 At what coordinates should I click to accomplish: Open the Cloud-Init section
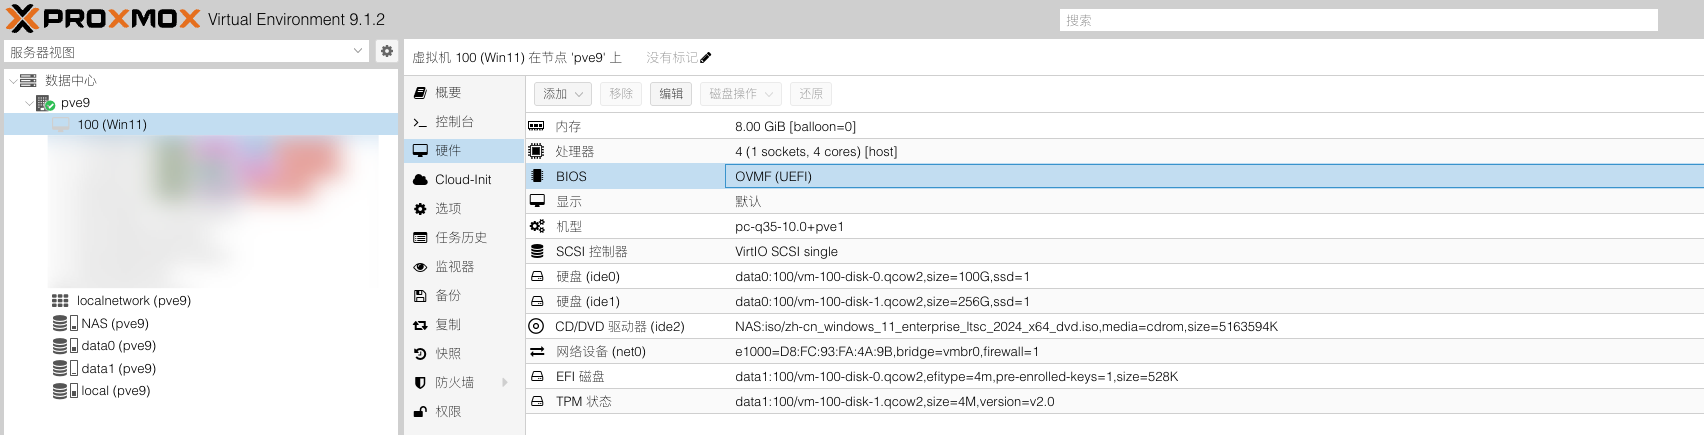pyautogui.click(x=463, y=180)
